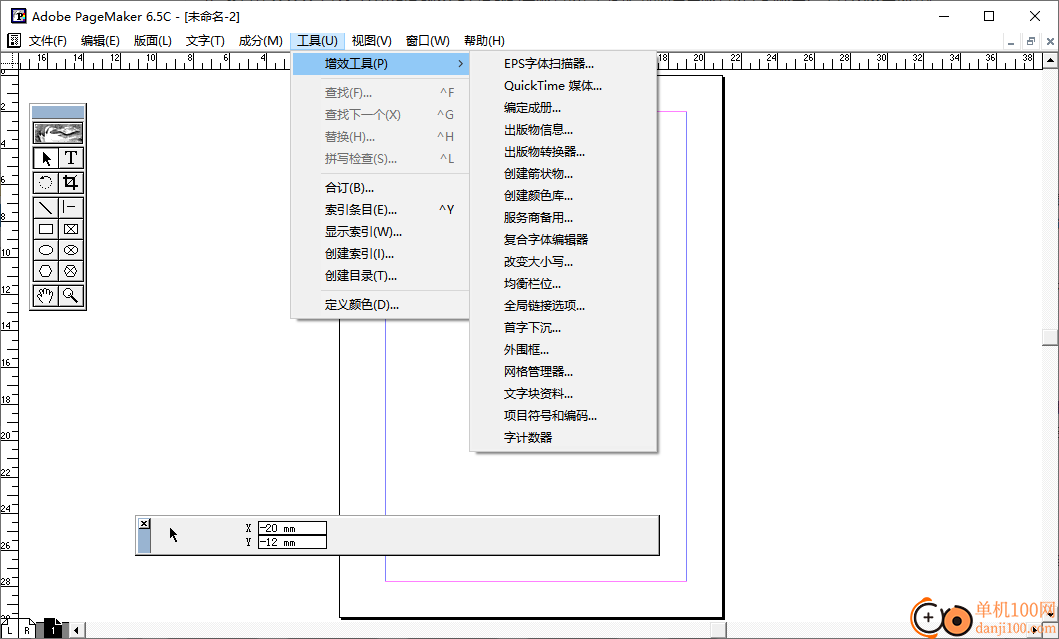
Task: Select the Rotating tool in the toolbox
Action: 46,182
